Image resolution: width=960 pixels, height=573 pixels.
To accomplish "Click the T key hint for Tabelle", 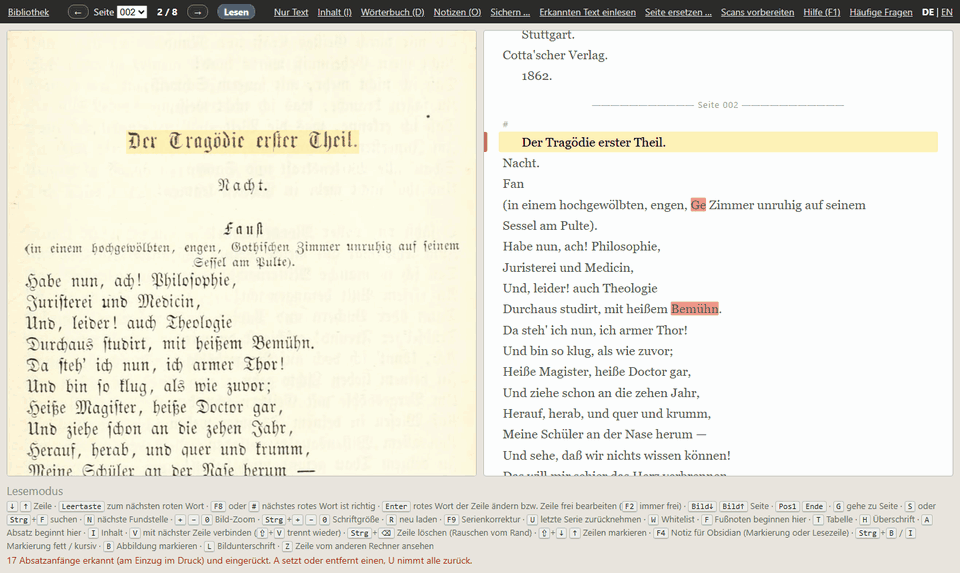I will click(x=819, y=520).
